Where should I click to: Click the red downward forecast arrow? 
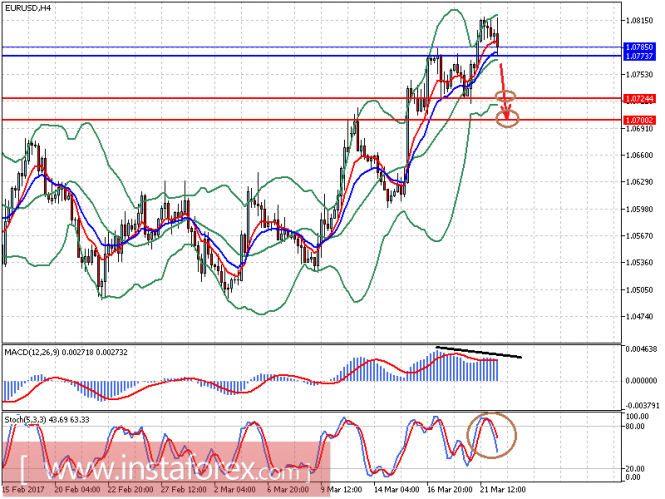pyautogui.click(x=503, y=78)
